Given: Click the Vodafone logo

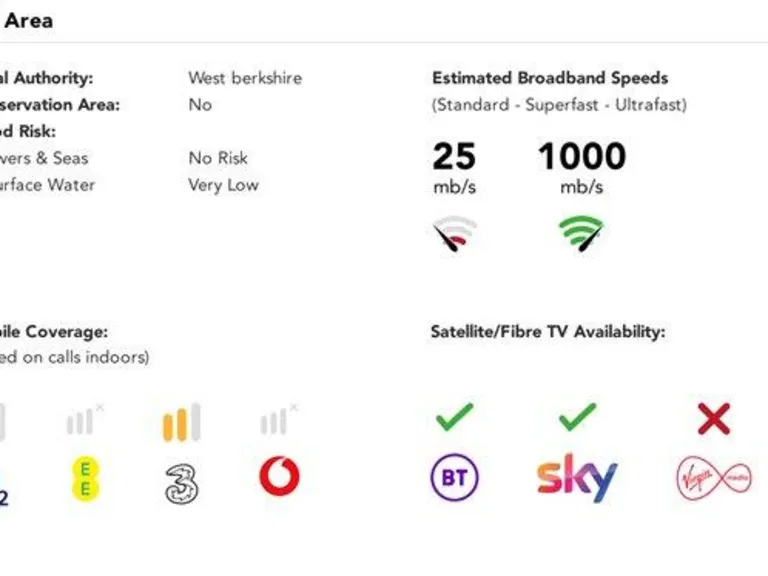Looking at the screenshot, I should pyautogui.click(x=279, y=476).
